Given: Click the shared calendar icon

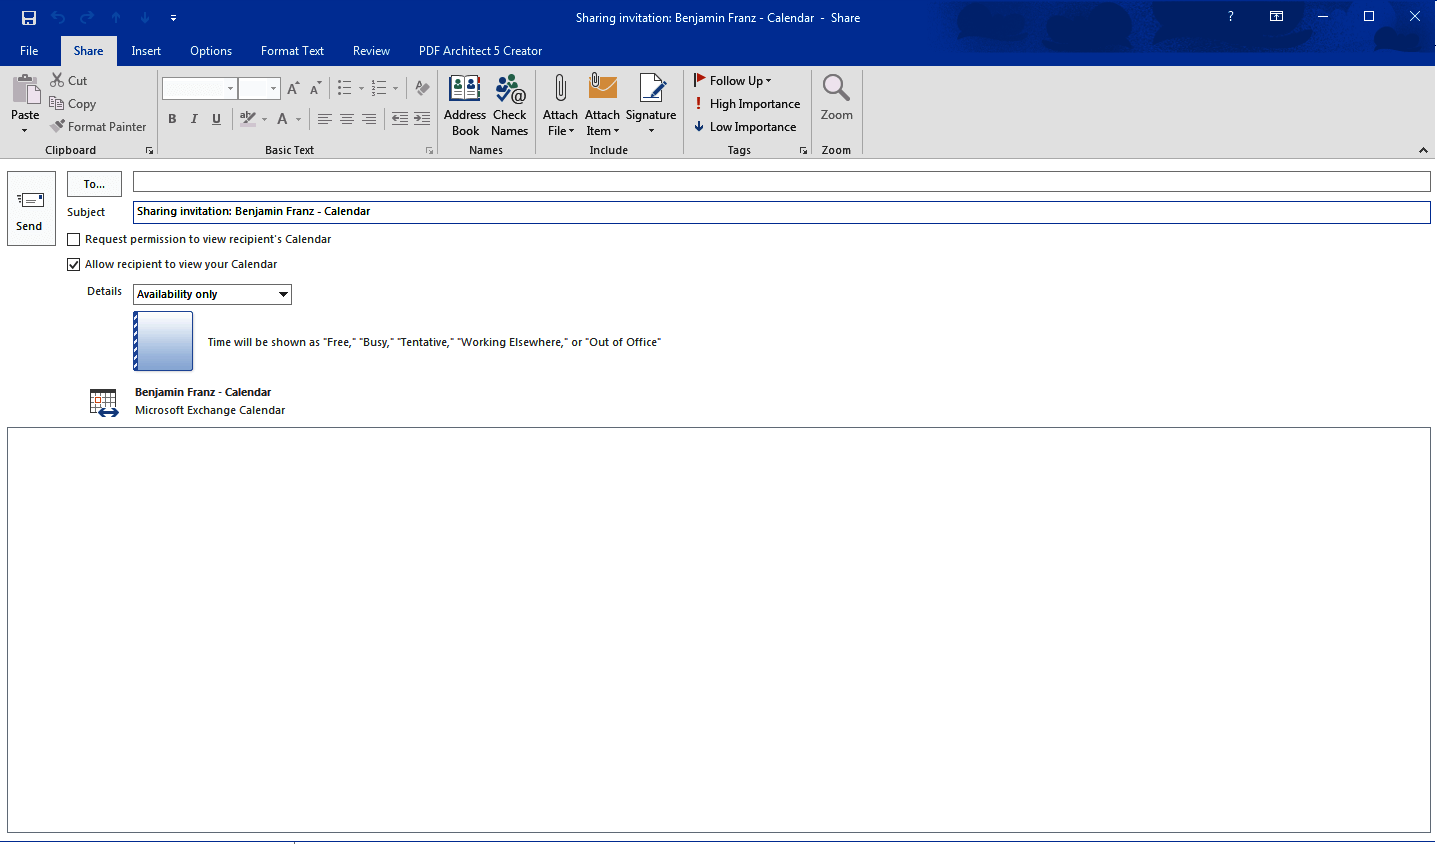Looking at the screenshot, I should 104,403.
